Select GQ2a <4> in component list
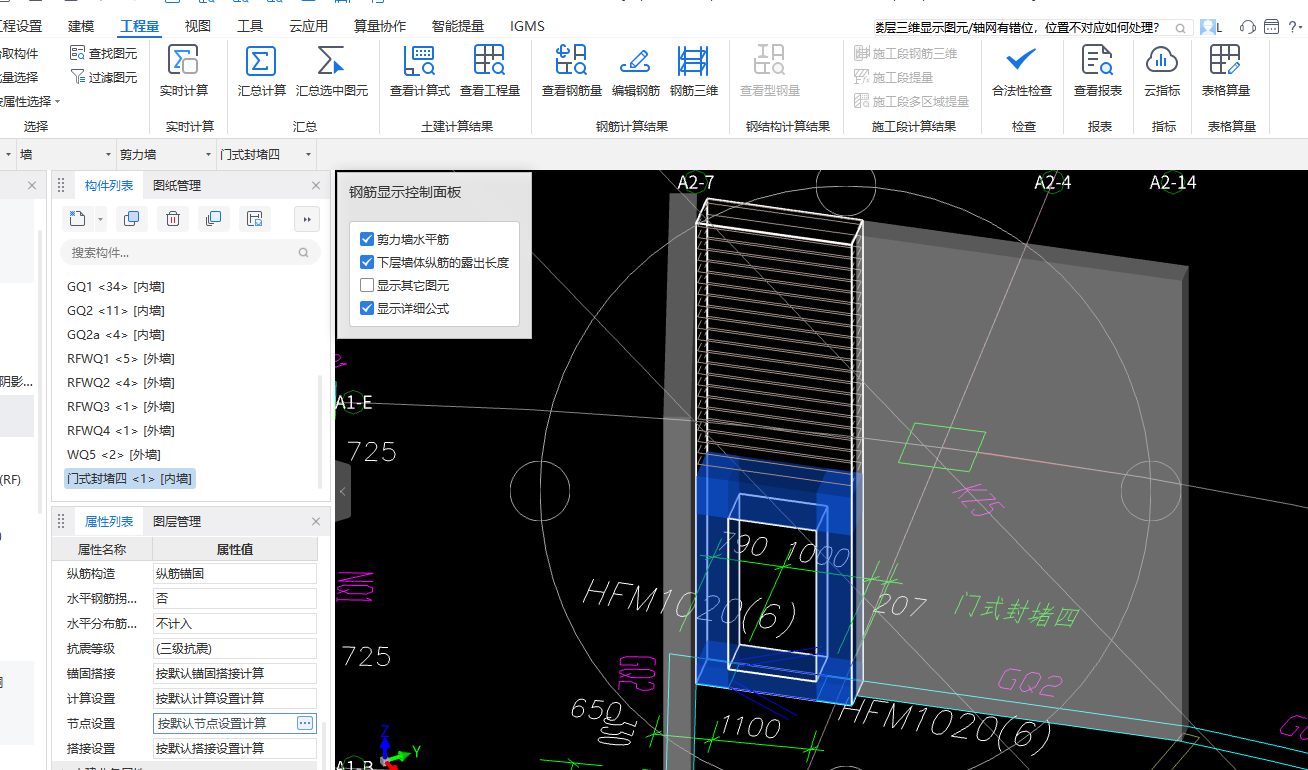This screenshot has height=770, width=1308. (116, 334)
